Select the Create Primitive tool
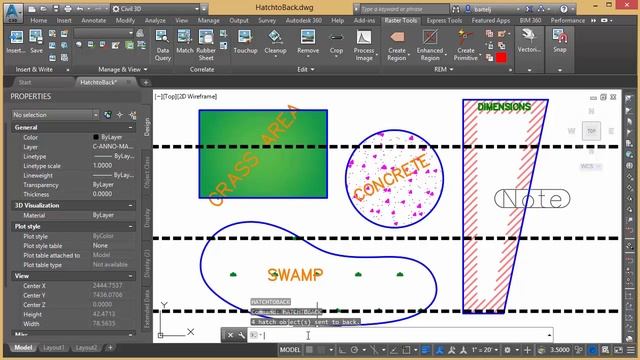 (x=466, y=45)
